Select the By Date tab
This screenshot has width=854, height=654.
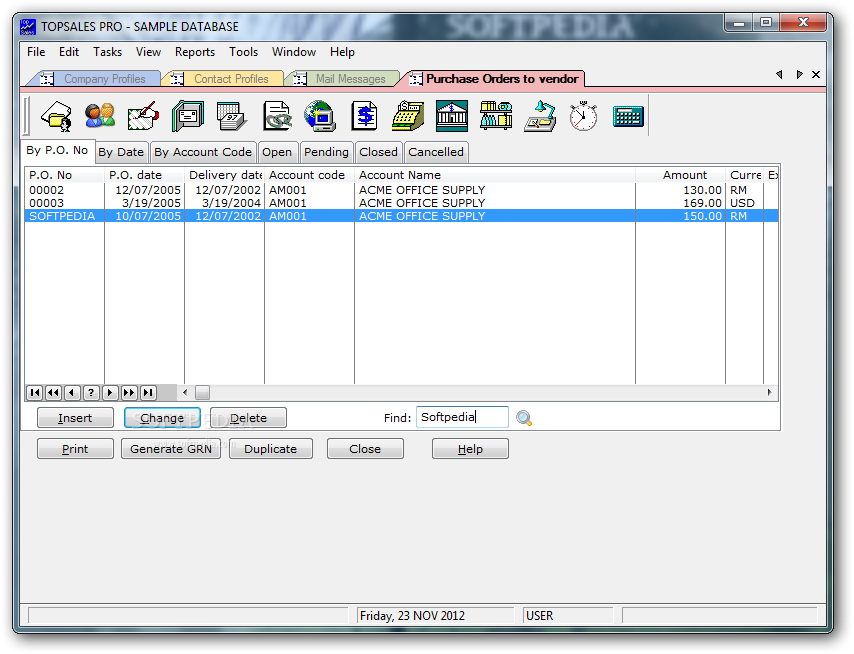(121, 152)
